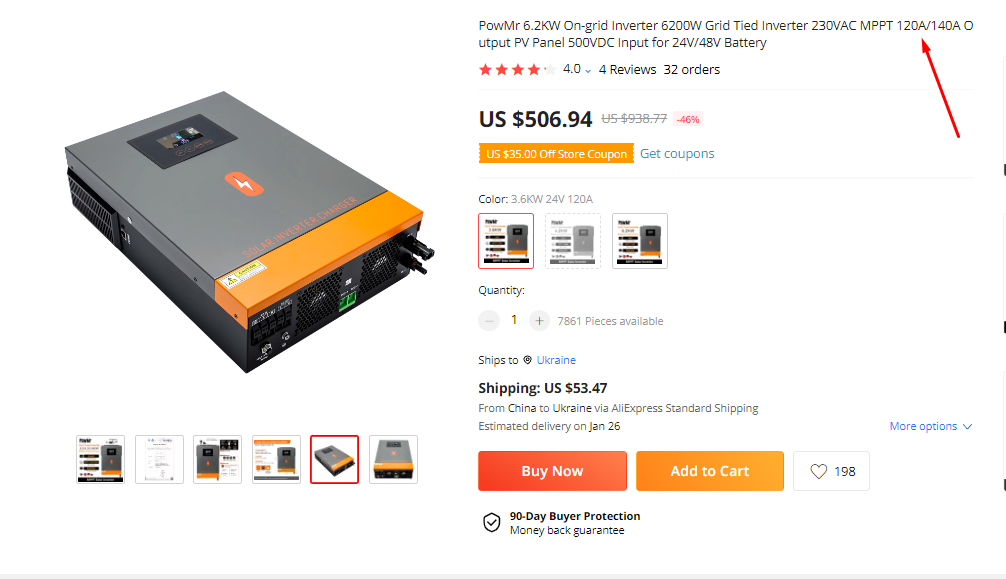Click the Buy Now button
The image size is (1006, 579).
pyautogui.click(x=552, y=471)
